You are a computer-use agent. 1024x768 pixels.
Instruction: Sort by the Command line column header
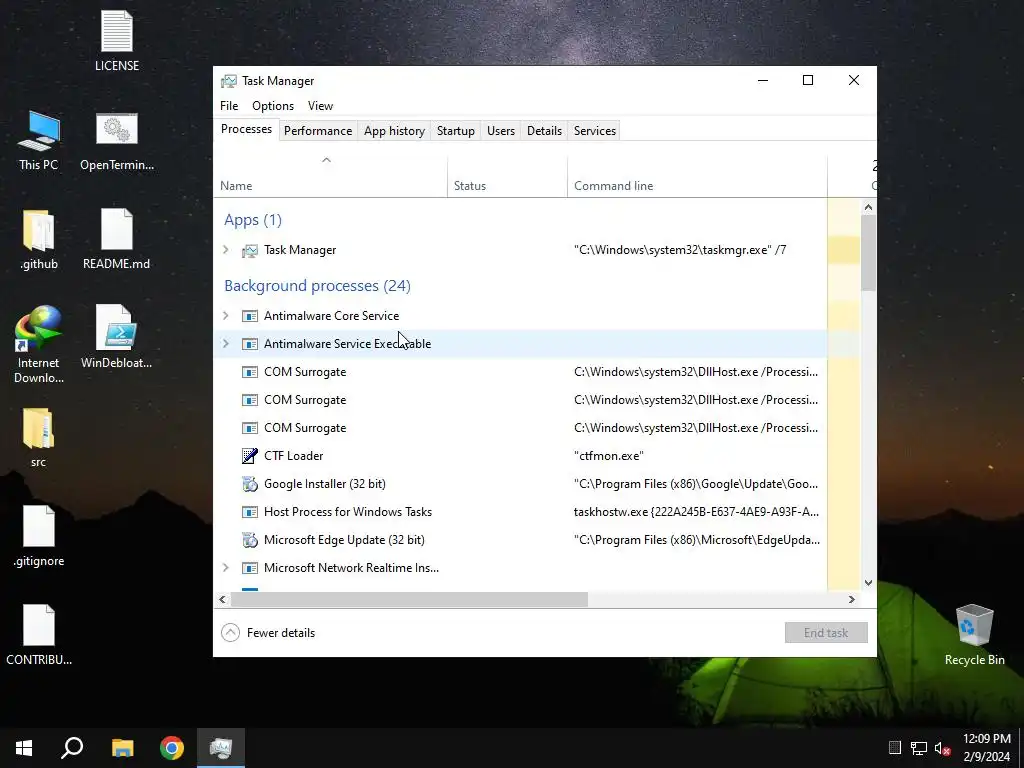[697, 176]
